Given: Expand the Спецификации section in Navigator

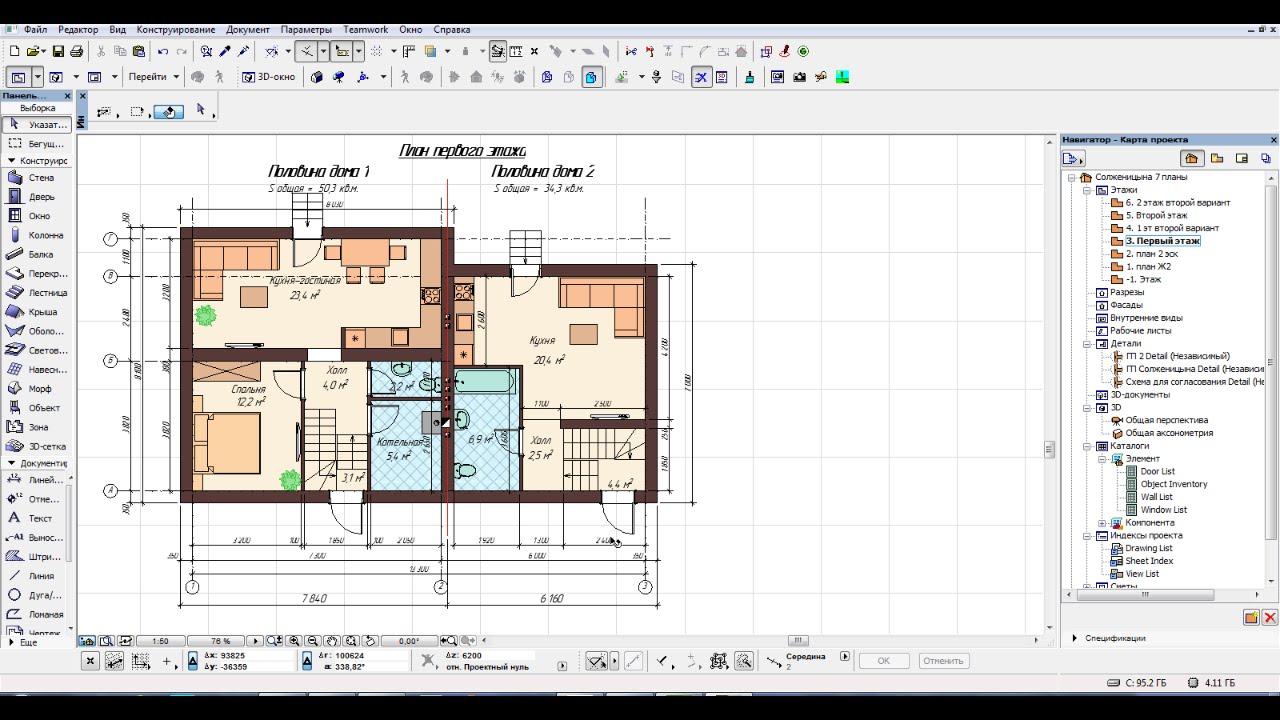Looking at the screenshot, I should click(x=1075, y=638).
